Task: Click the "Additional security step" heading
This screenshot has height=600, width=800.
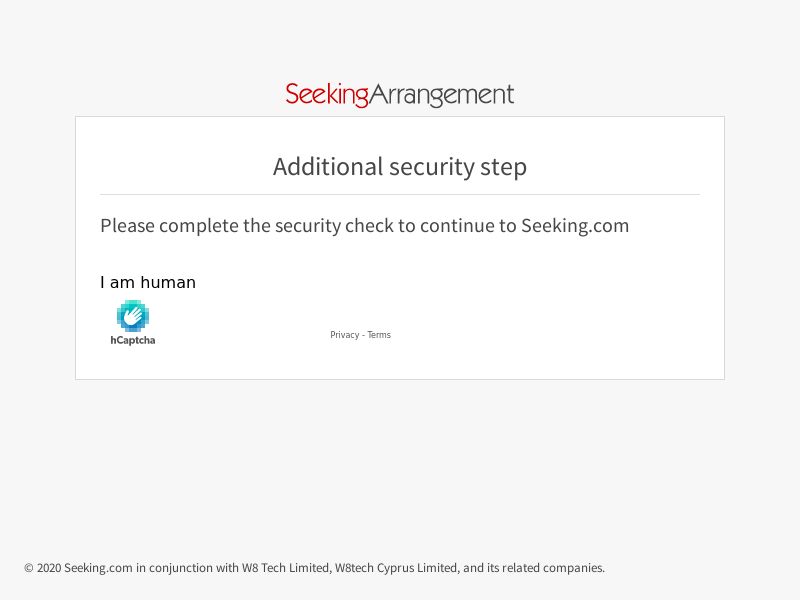Action: [399, 166]
